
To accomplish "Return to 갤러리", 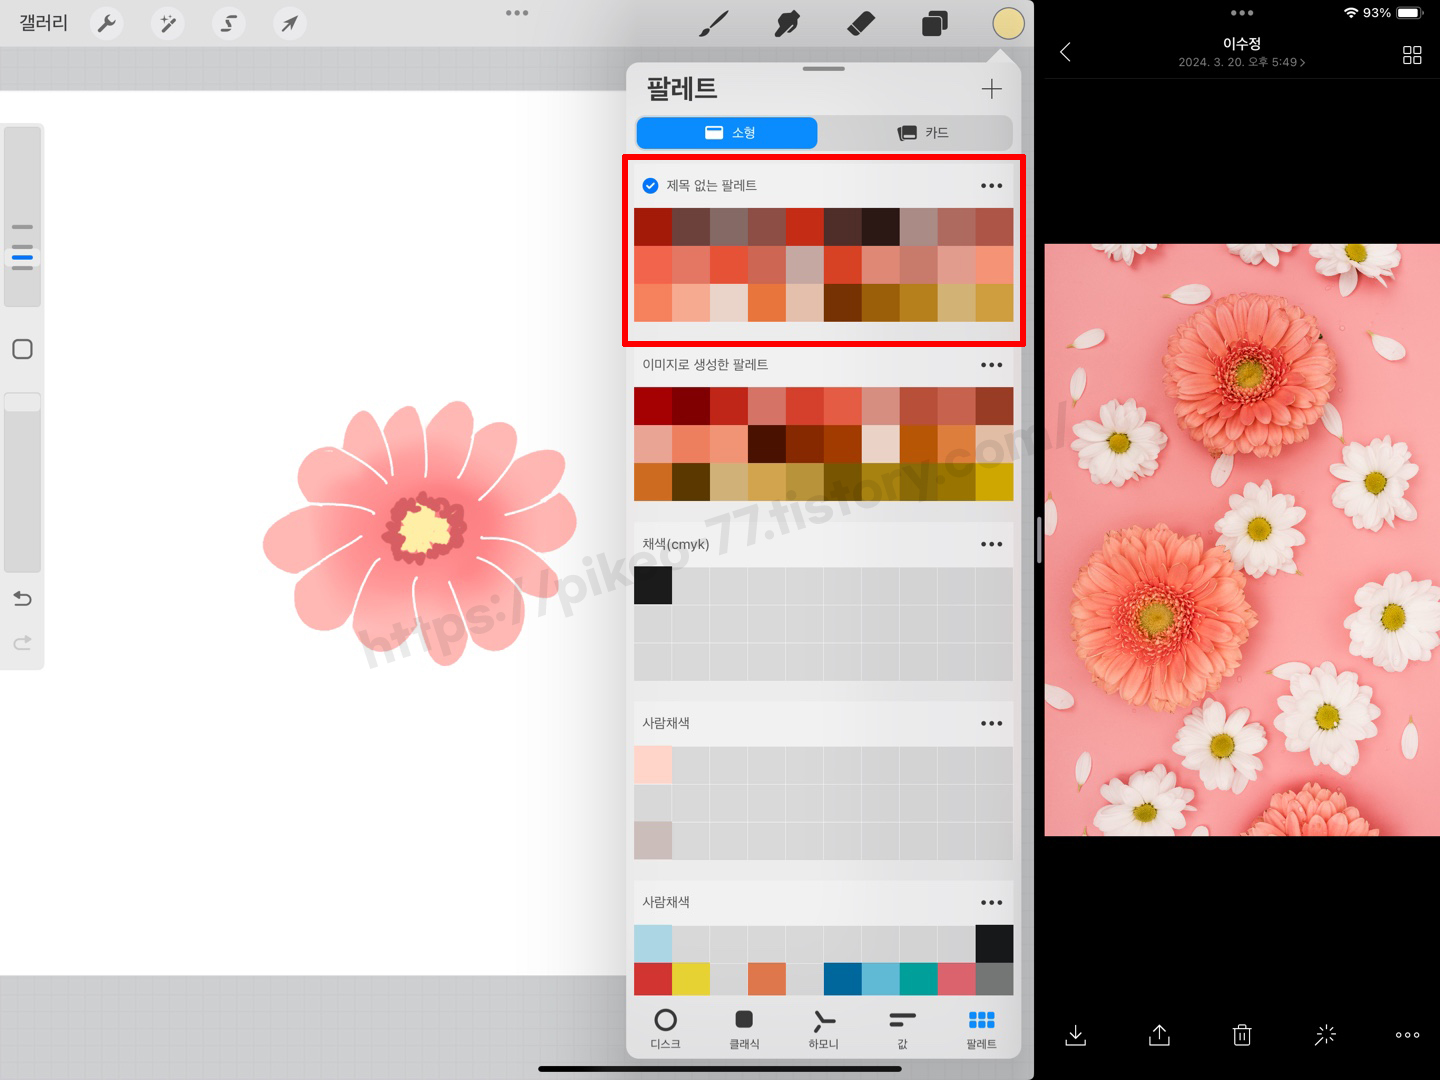I will [x=44, y=23].
